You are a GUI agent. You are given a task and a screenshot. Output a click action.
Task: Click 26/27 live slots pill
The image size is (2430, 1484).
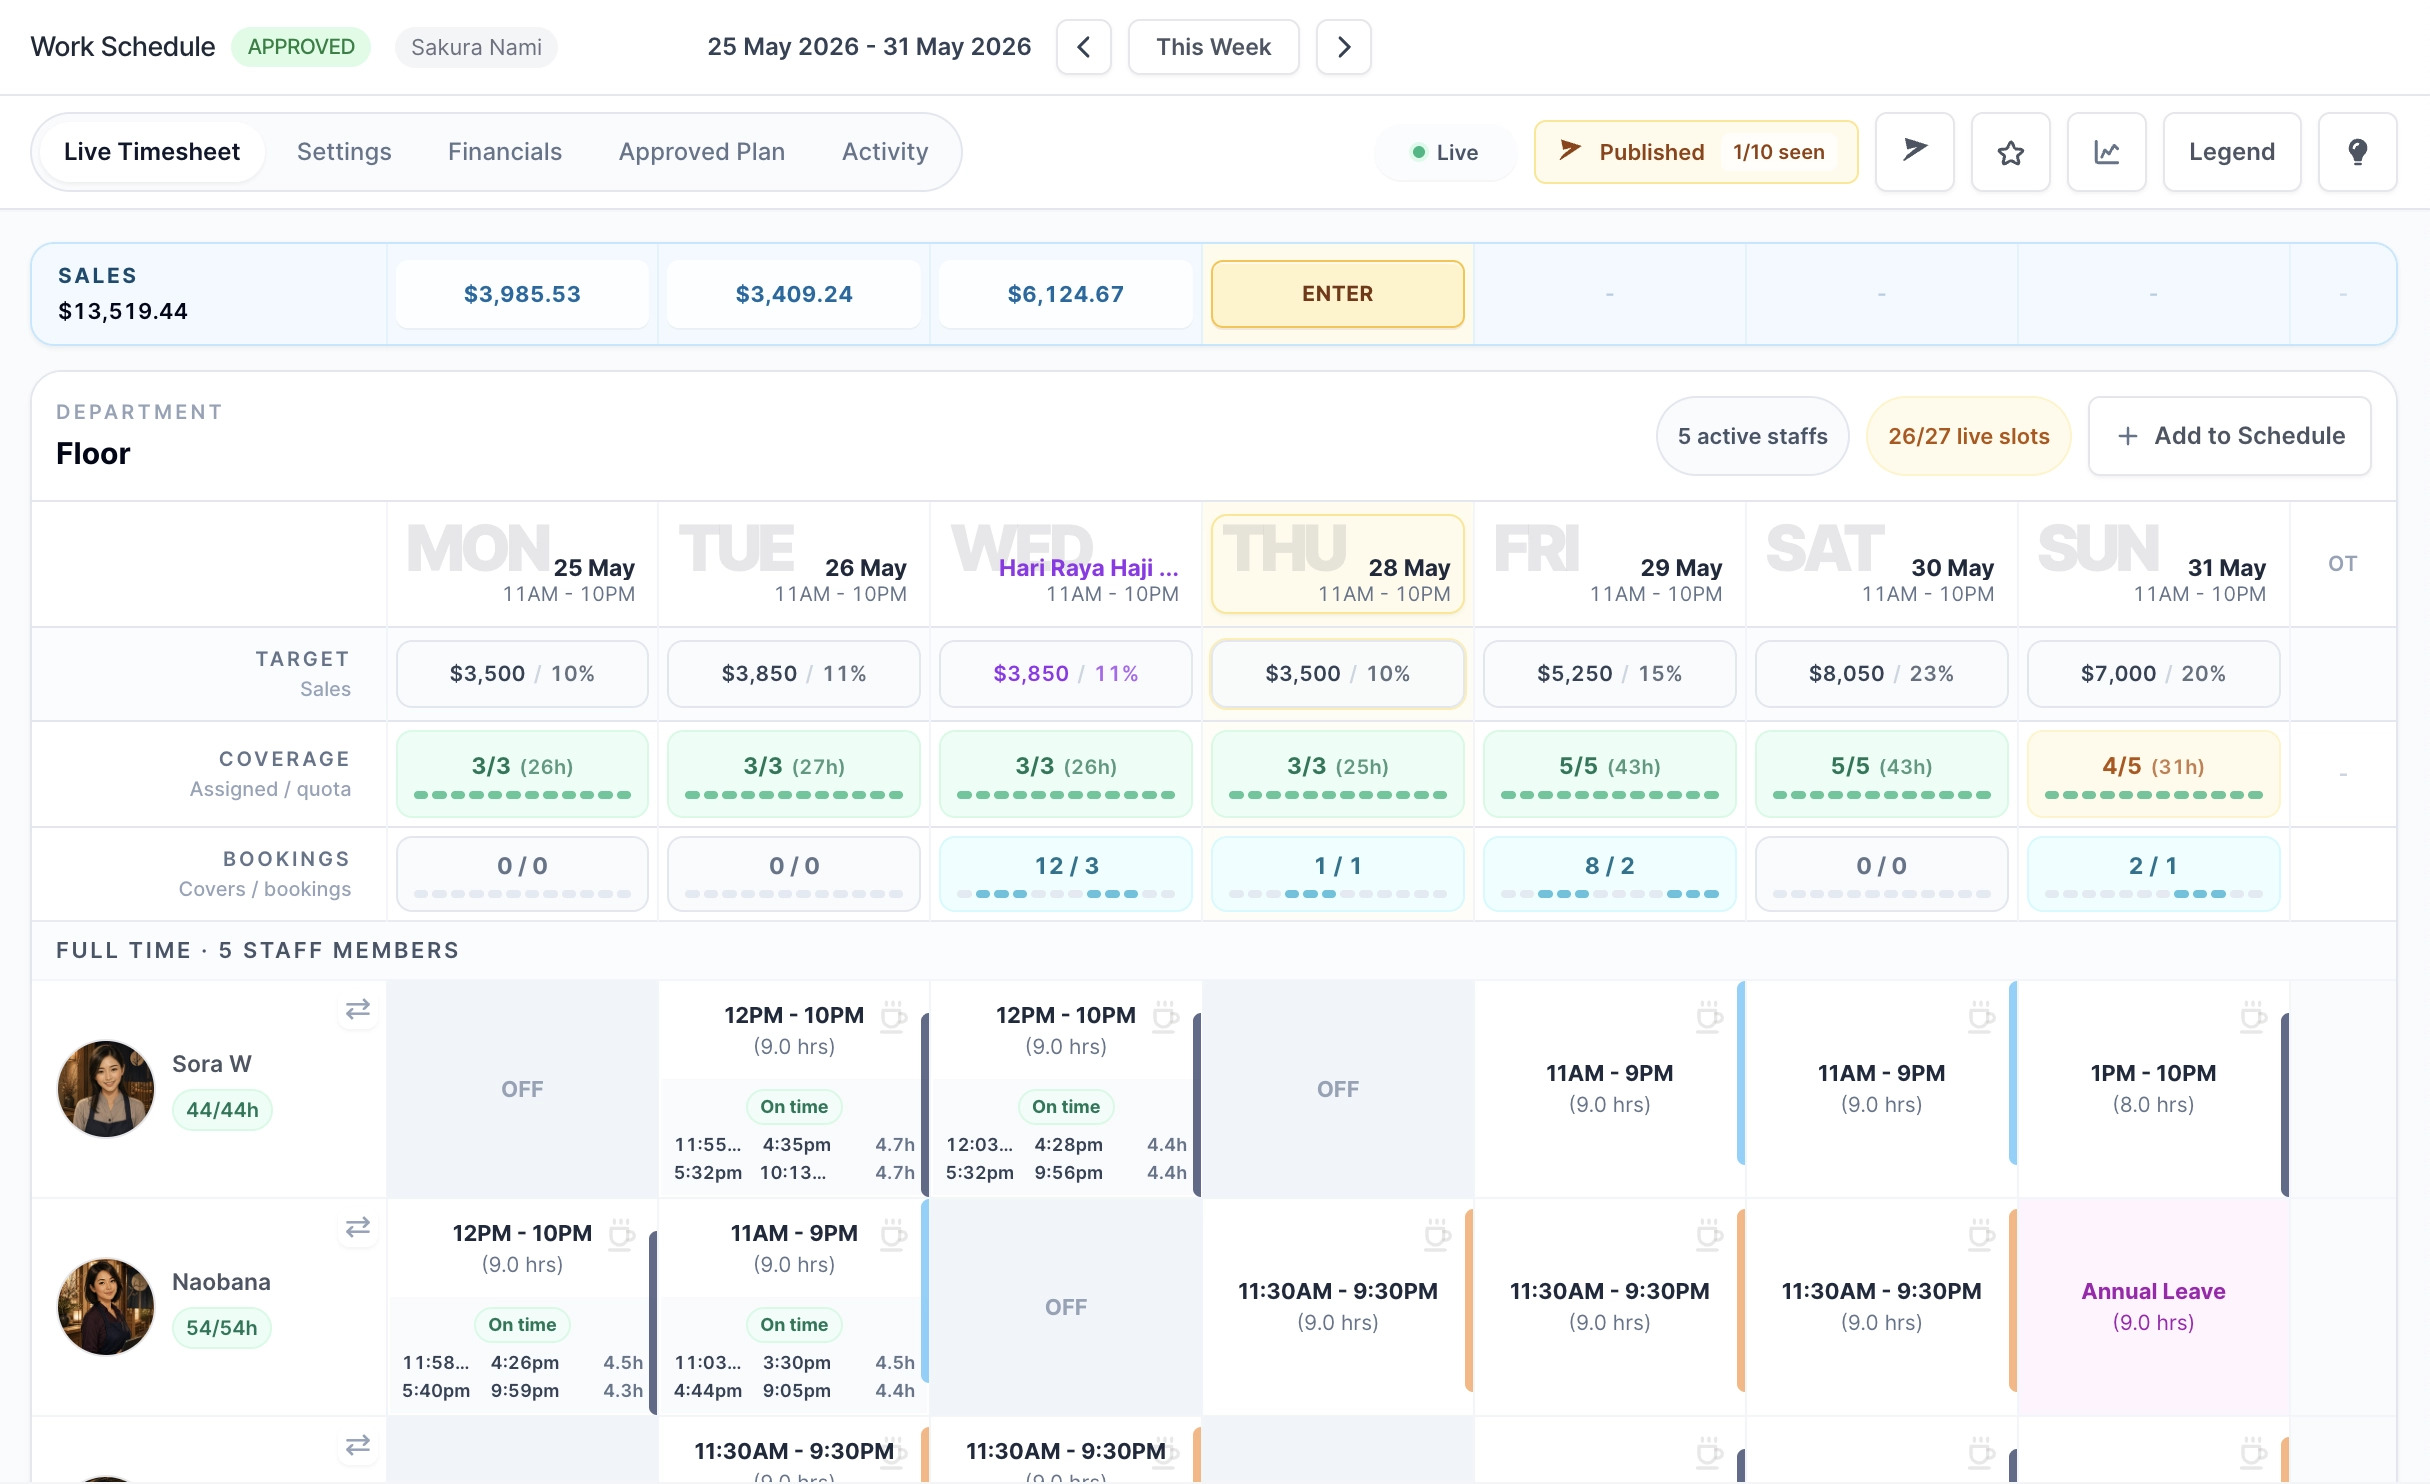tap(1968, 436)
